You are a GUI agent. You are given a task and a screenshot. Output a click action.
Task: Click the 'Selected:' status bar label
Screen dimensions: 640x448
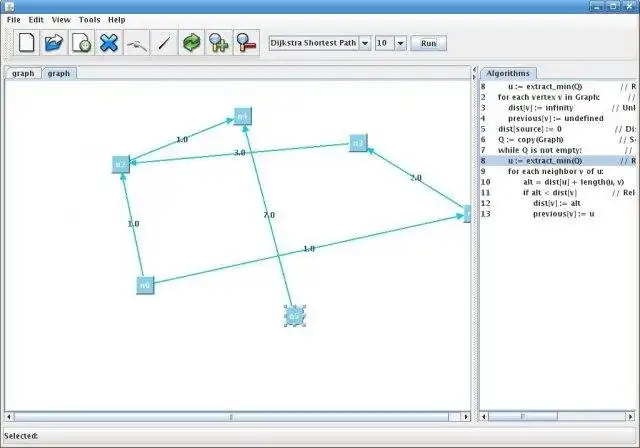[x=21, y=436]
